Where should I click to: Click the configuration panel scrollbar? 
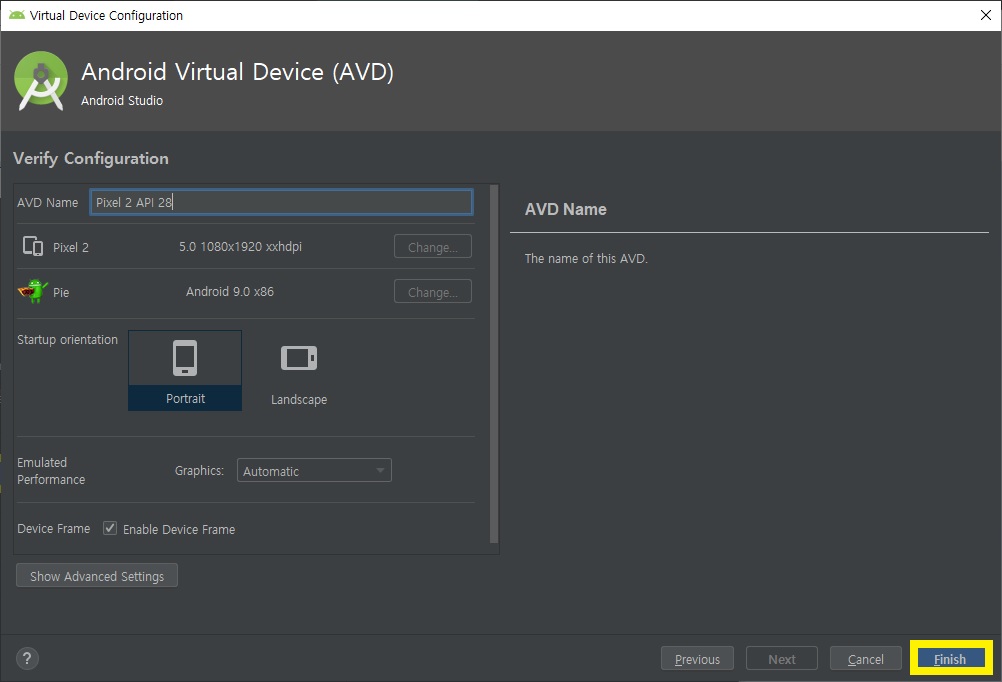tap(493, 364)
